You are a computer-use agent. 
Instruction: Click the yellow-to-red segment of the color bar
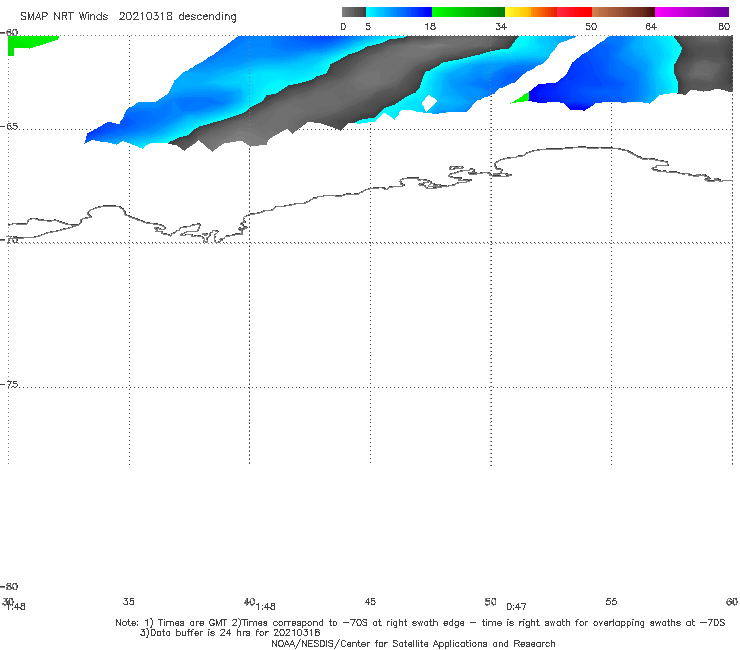coord(548,12)
